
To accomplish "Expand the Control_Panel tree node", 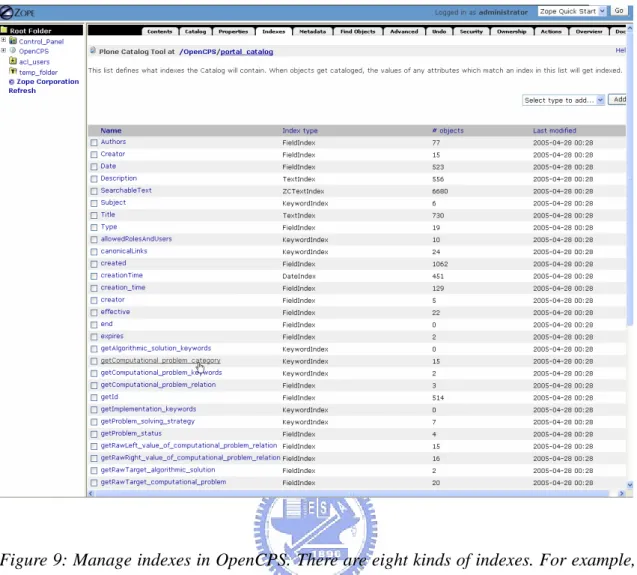I will [x=4, y=40].
